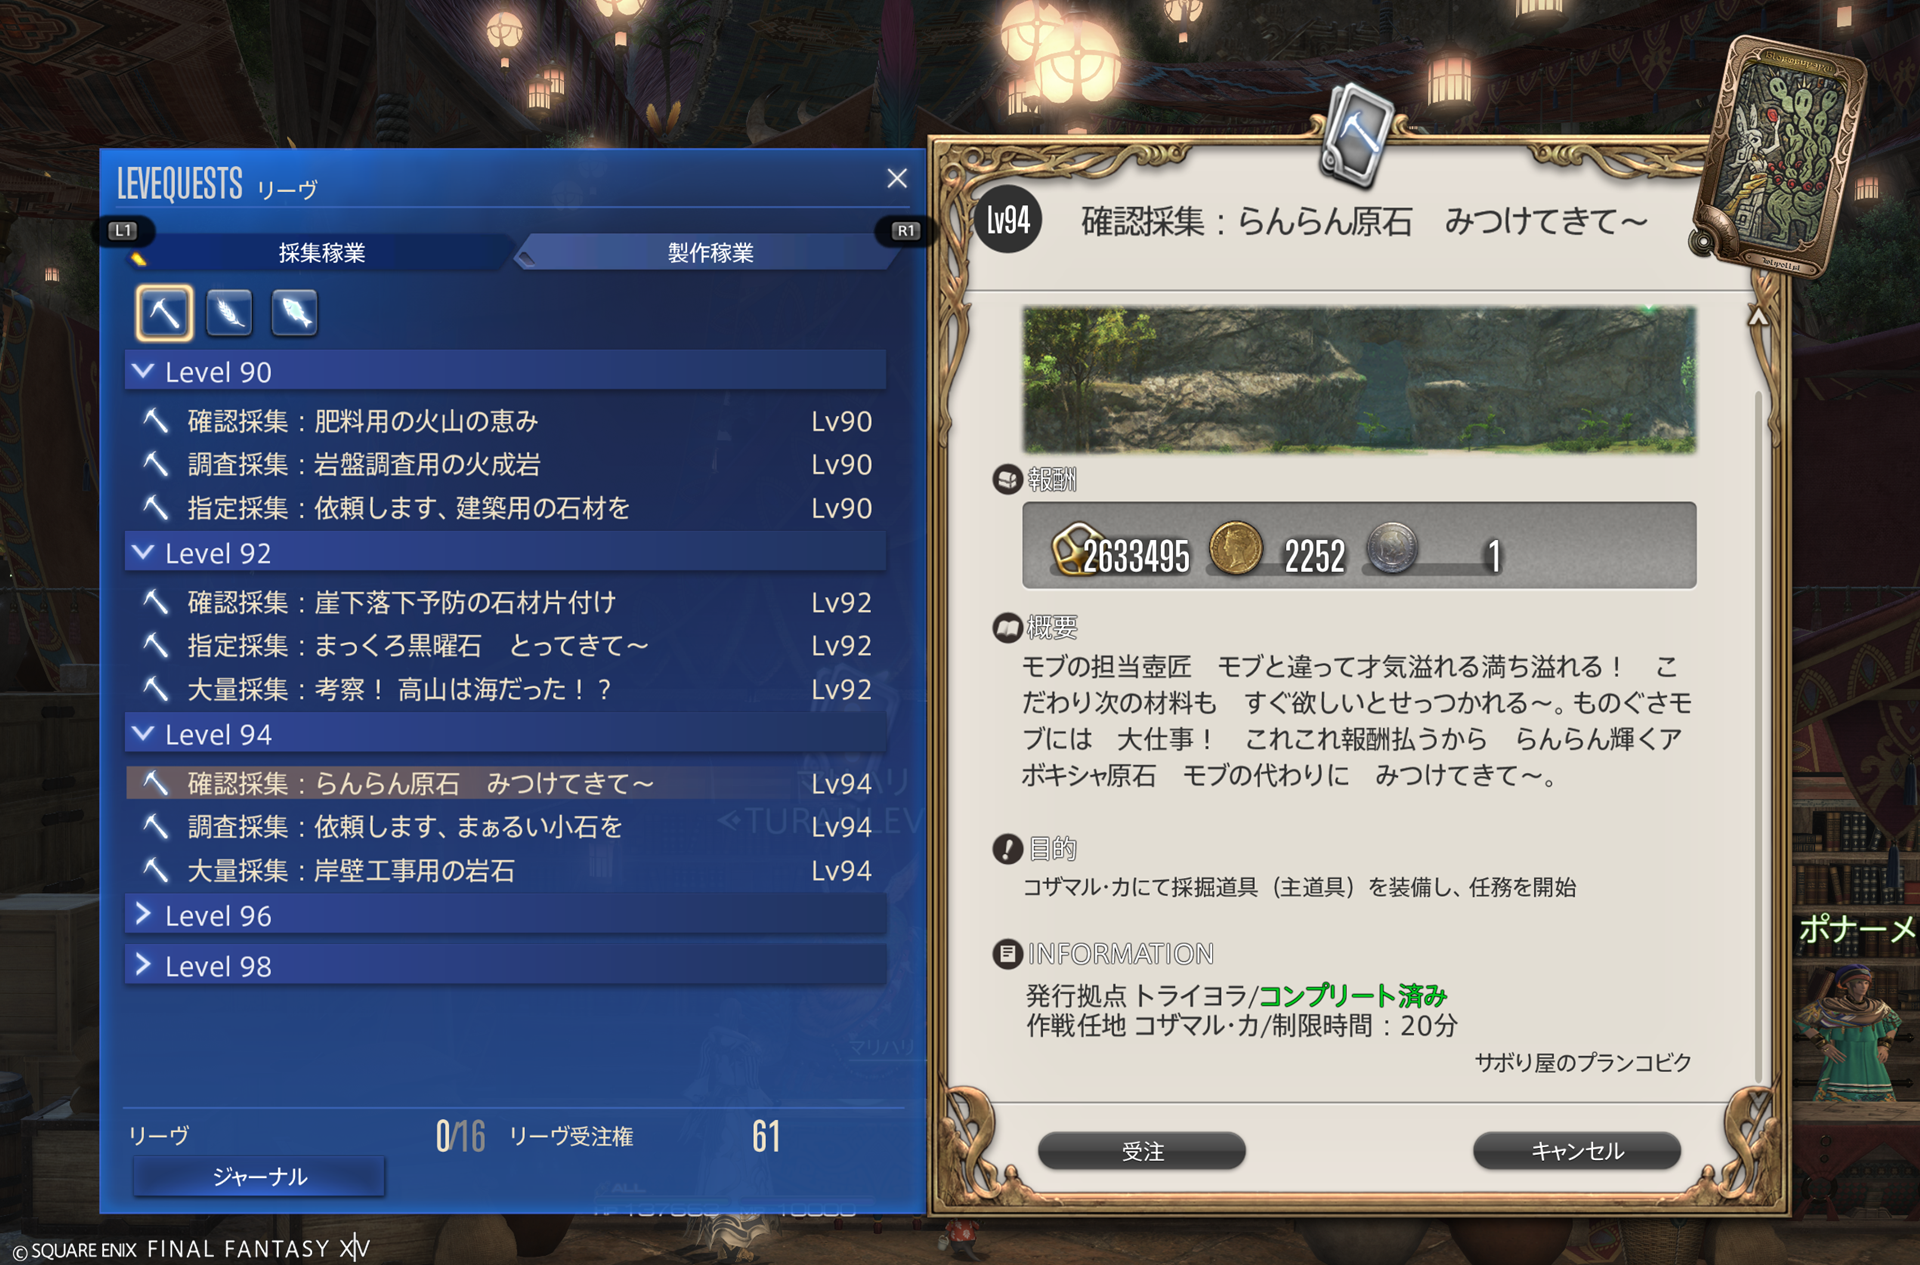Collapse the Level 94 section
The height and width of the screenshot is (1265, 1920).
[x=505, y=734]
